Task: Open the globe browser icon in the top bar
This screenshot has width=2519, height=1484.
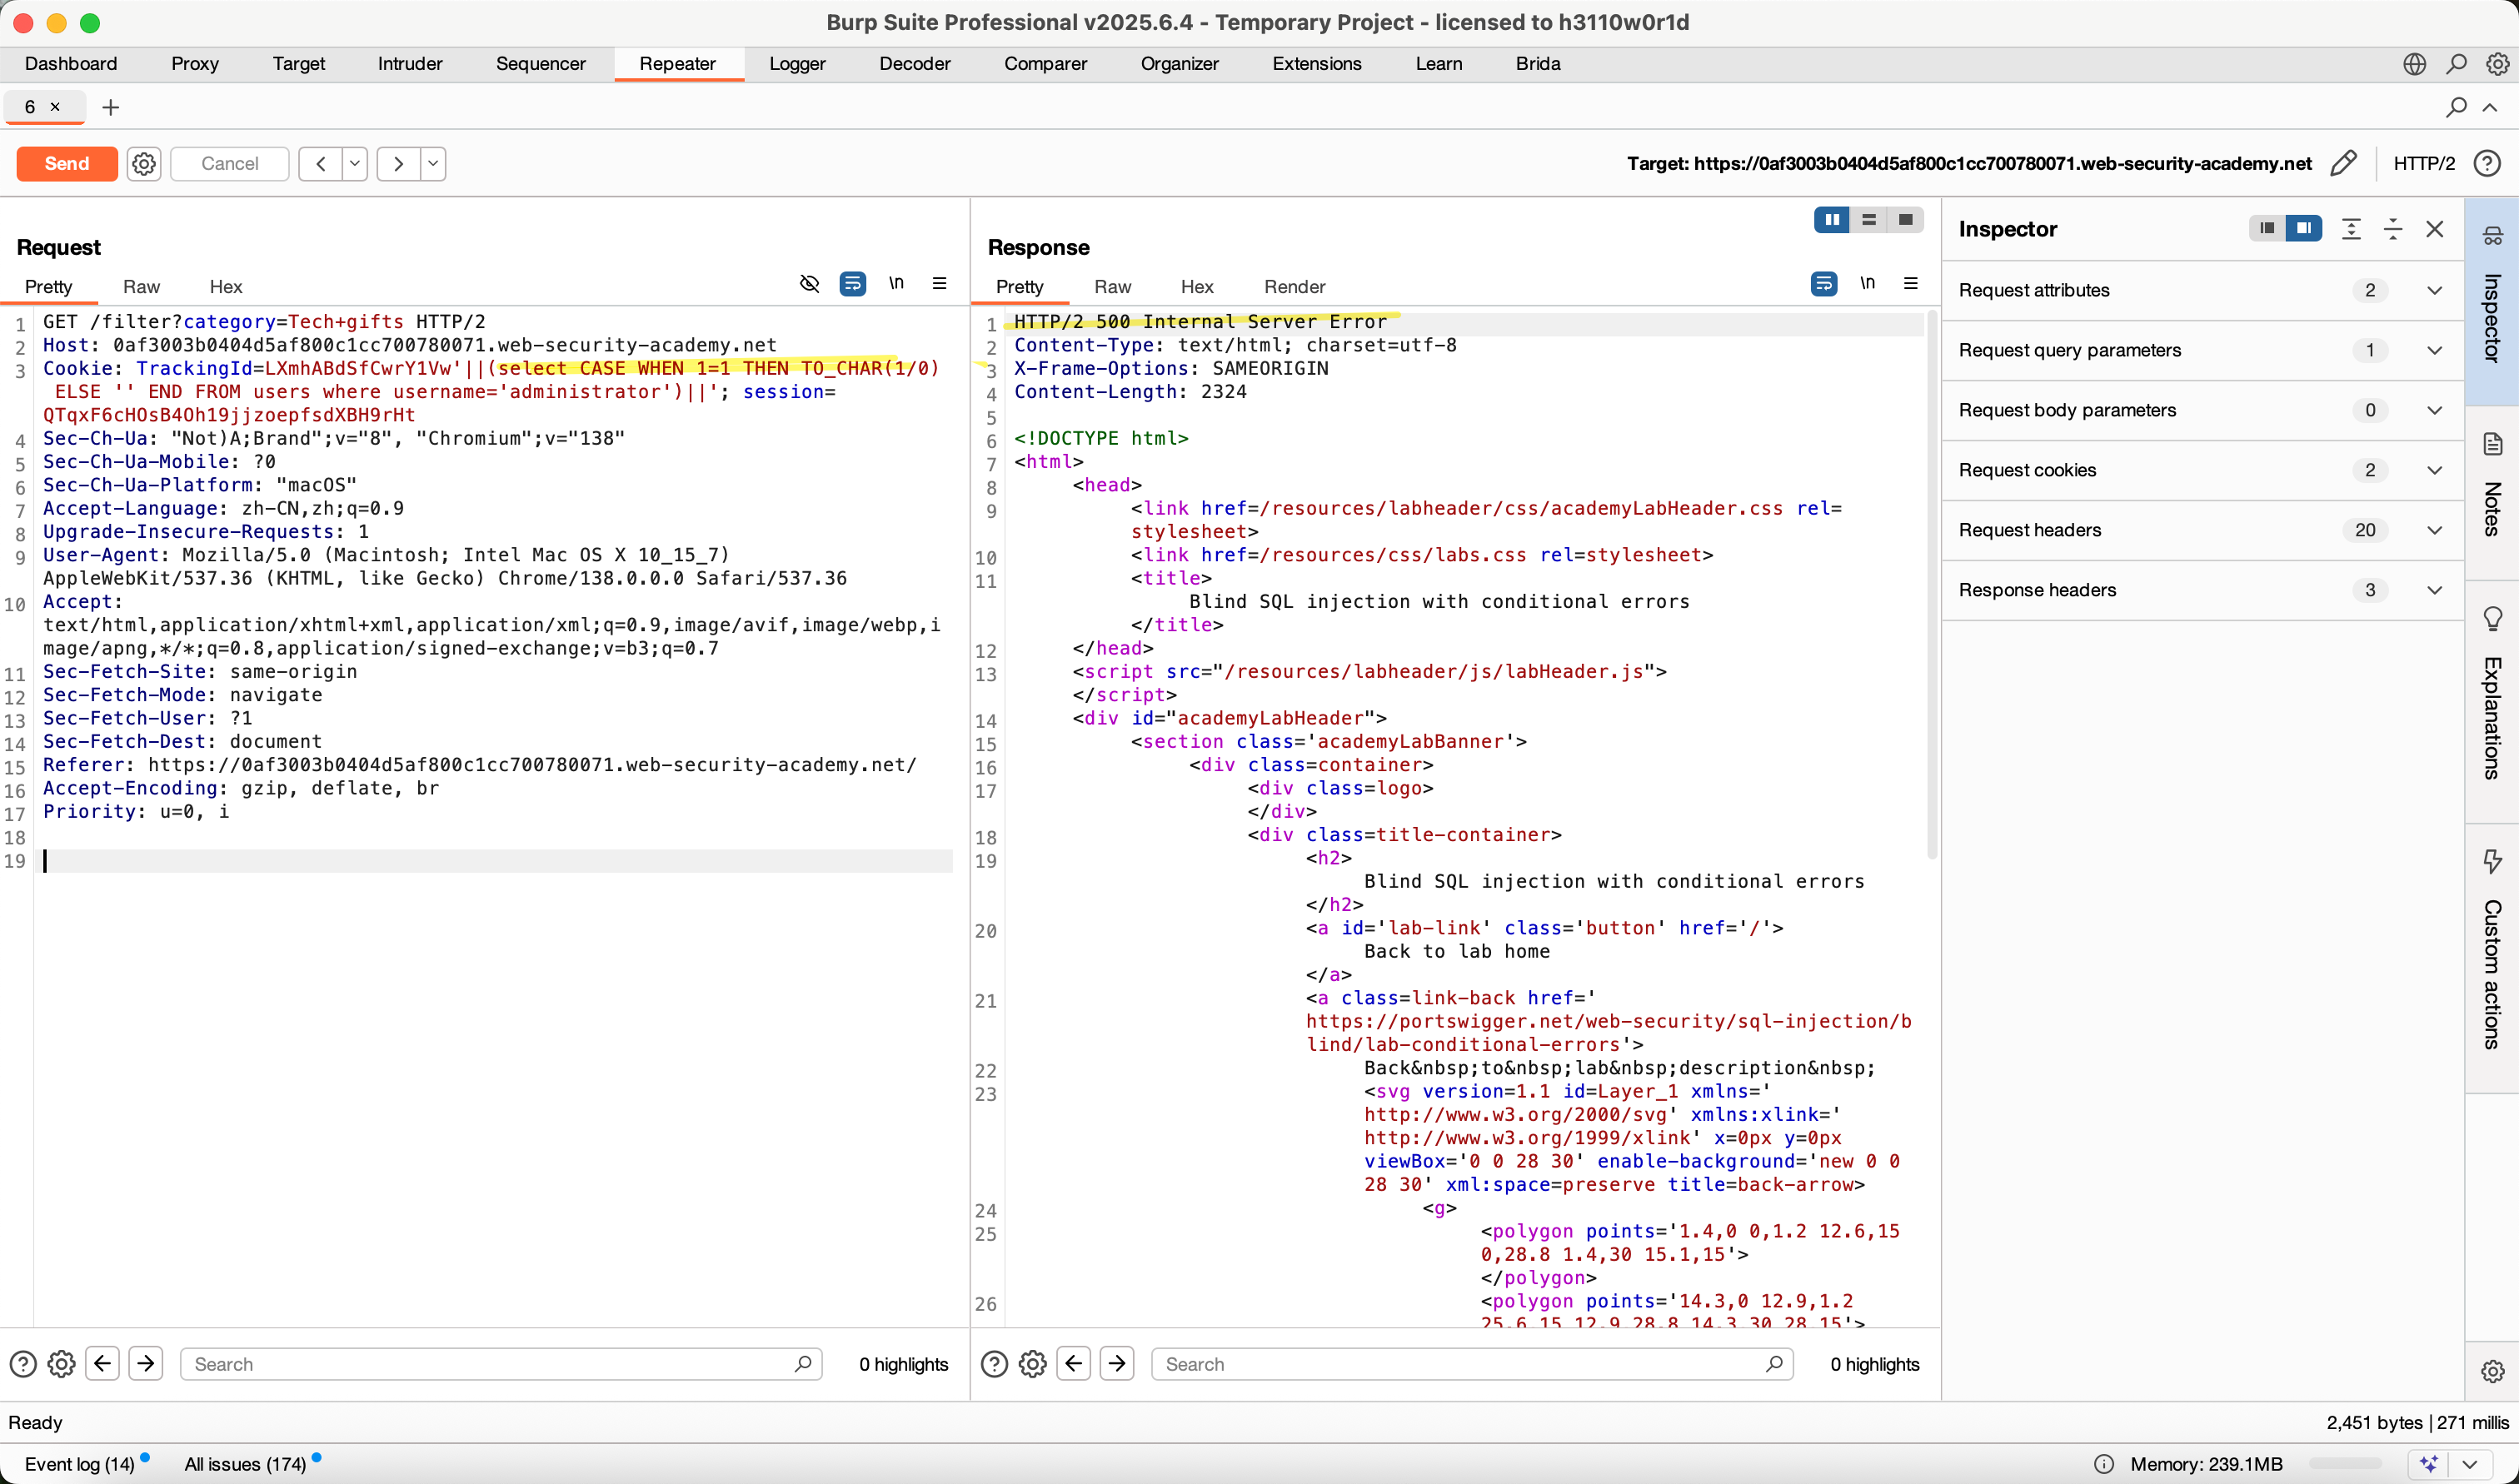Action: [2414, 64]
